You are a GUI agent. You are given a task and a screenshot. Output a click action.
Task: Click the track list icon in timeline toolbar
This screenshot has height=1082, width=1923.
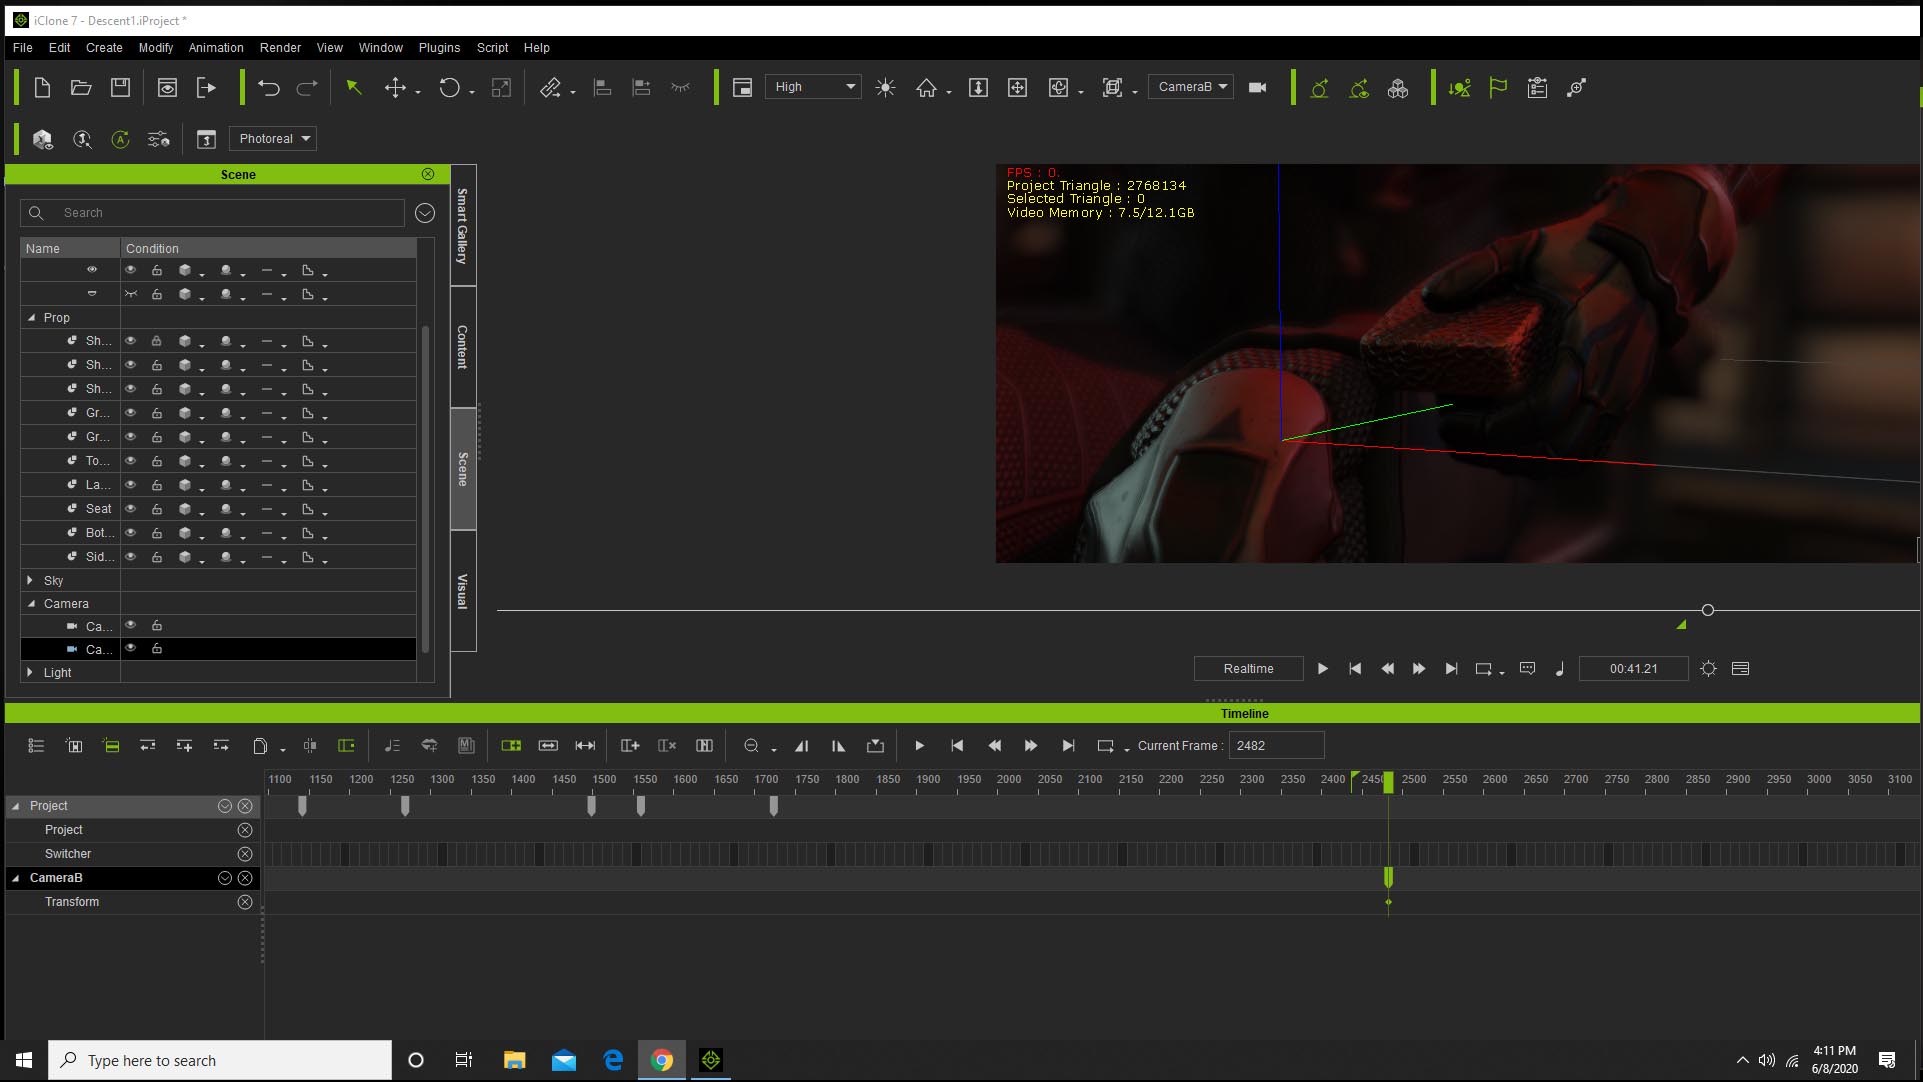(36, 746)
